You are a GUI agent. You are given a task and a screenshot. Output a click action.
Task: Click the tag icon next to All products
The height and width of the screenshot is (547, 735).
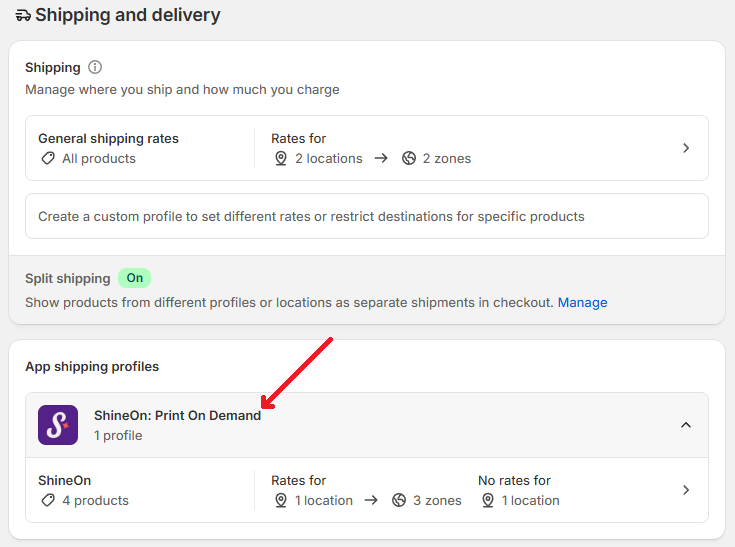pyautogui.click(x=48, y=158)
